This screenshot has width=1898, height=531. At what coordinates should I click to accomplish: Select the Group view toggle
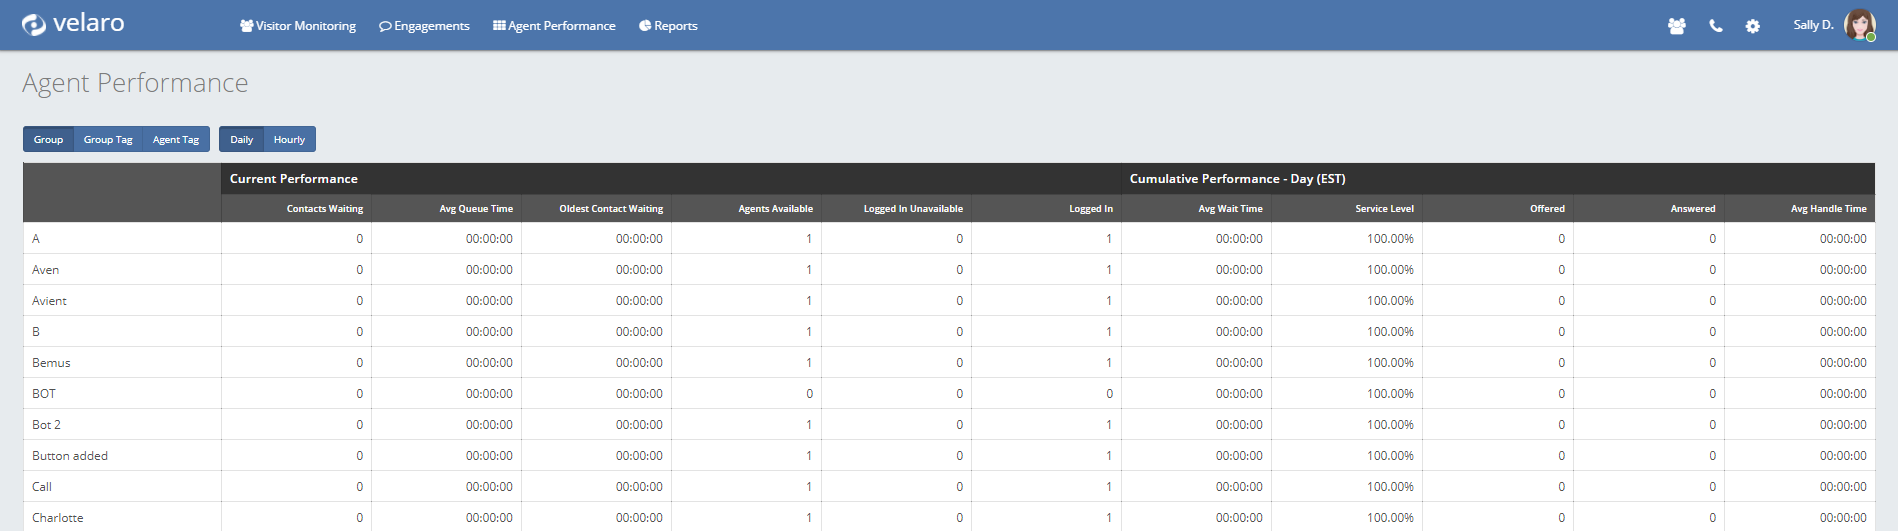pos(48,140)
